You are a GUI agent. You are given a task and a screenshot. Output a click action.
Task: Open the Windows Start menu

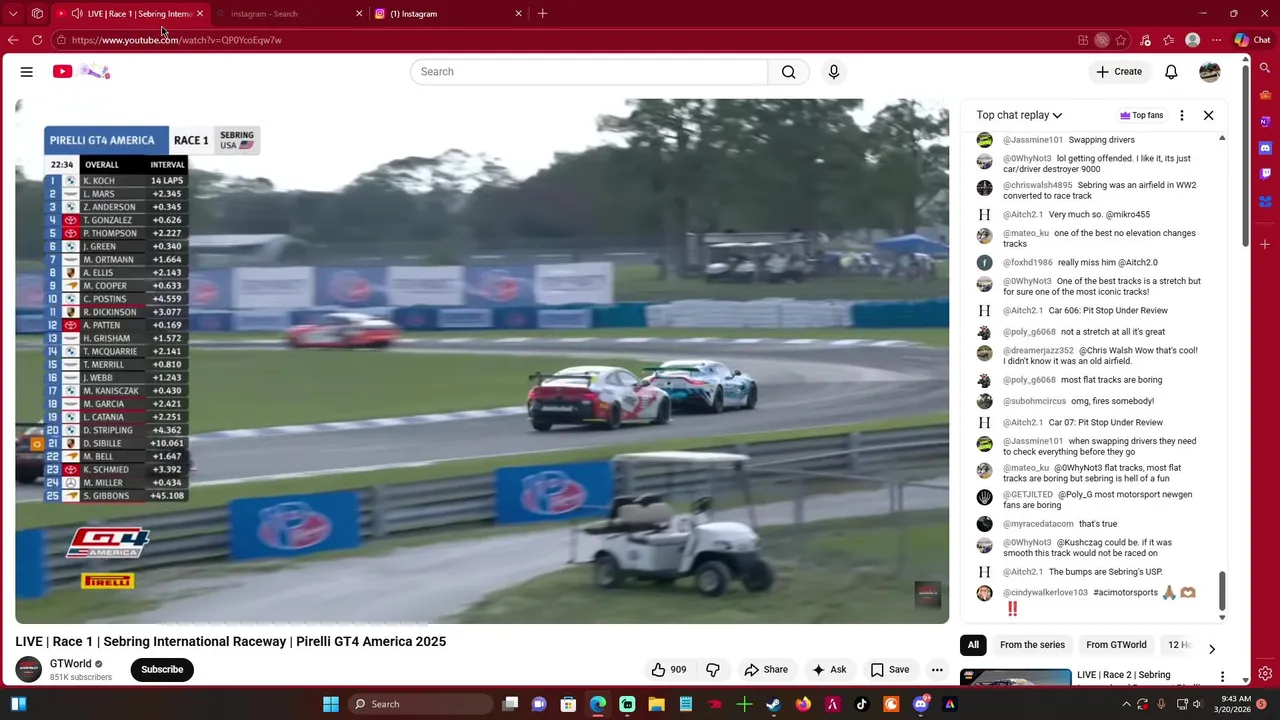coord(331,704)
